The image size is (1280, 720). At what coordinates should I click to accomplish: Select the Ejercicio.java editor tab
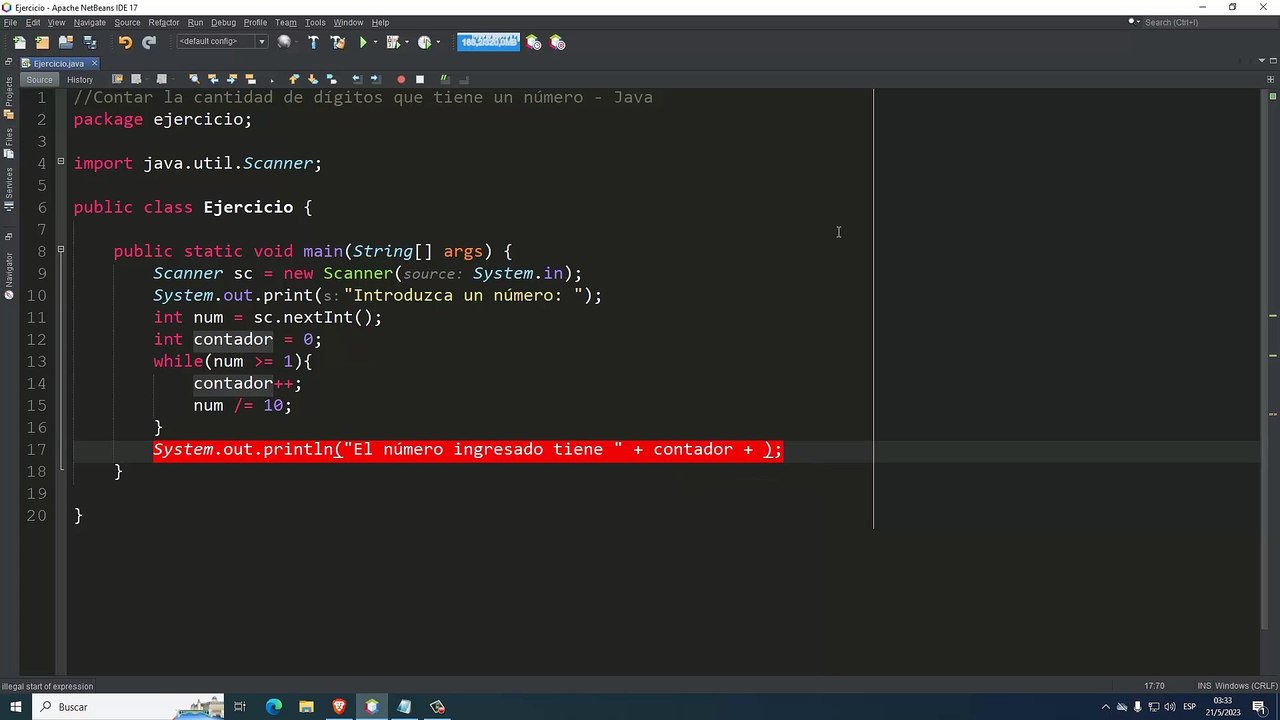coord(58,63)
